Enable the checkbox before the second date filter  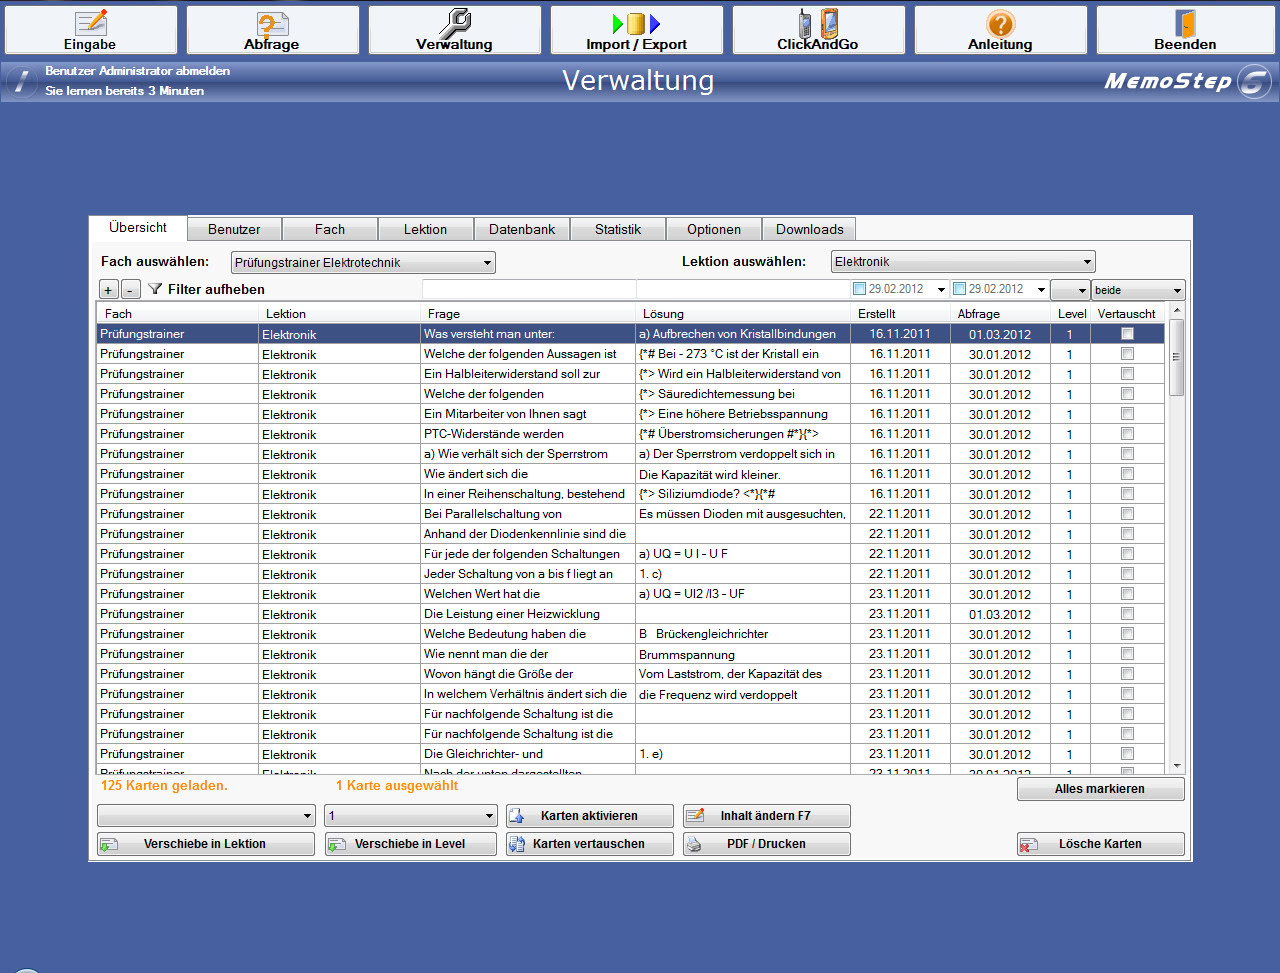coord(959,289)
